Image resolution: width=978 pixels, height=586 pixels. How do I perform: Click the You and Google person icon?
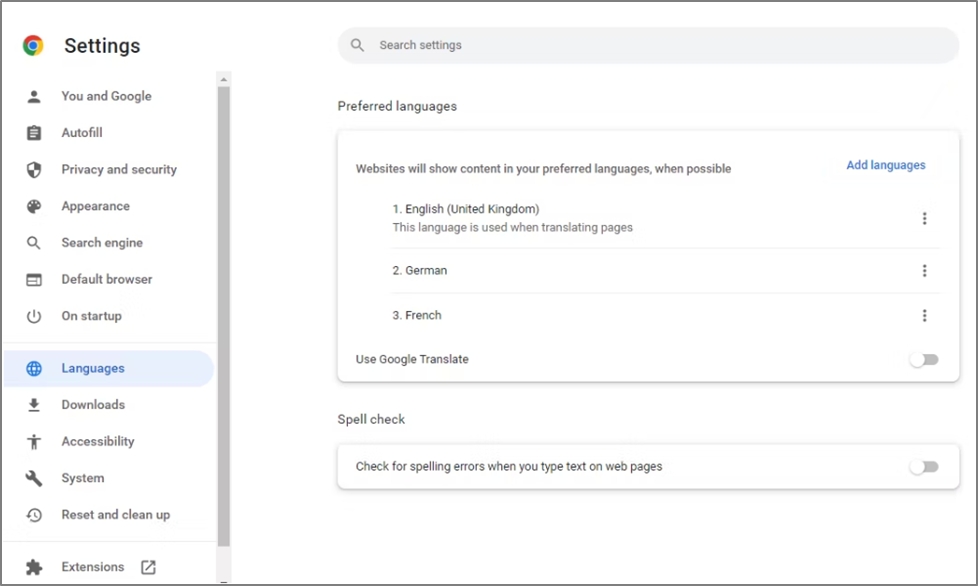pos(34,96)
